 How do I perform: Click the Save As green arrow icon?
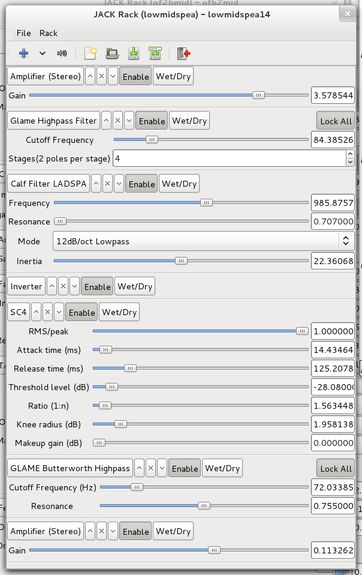pyautogui.click(x=156, y=54)
